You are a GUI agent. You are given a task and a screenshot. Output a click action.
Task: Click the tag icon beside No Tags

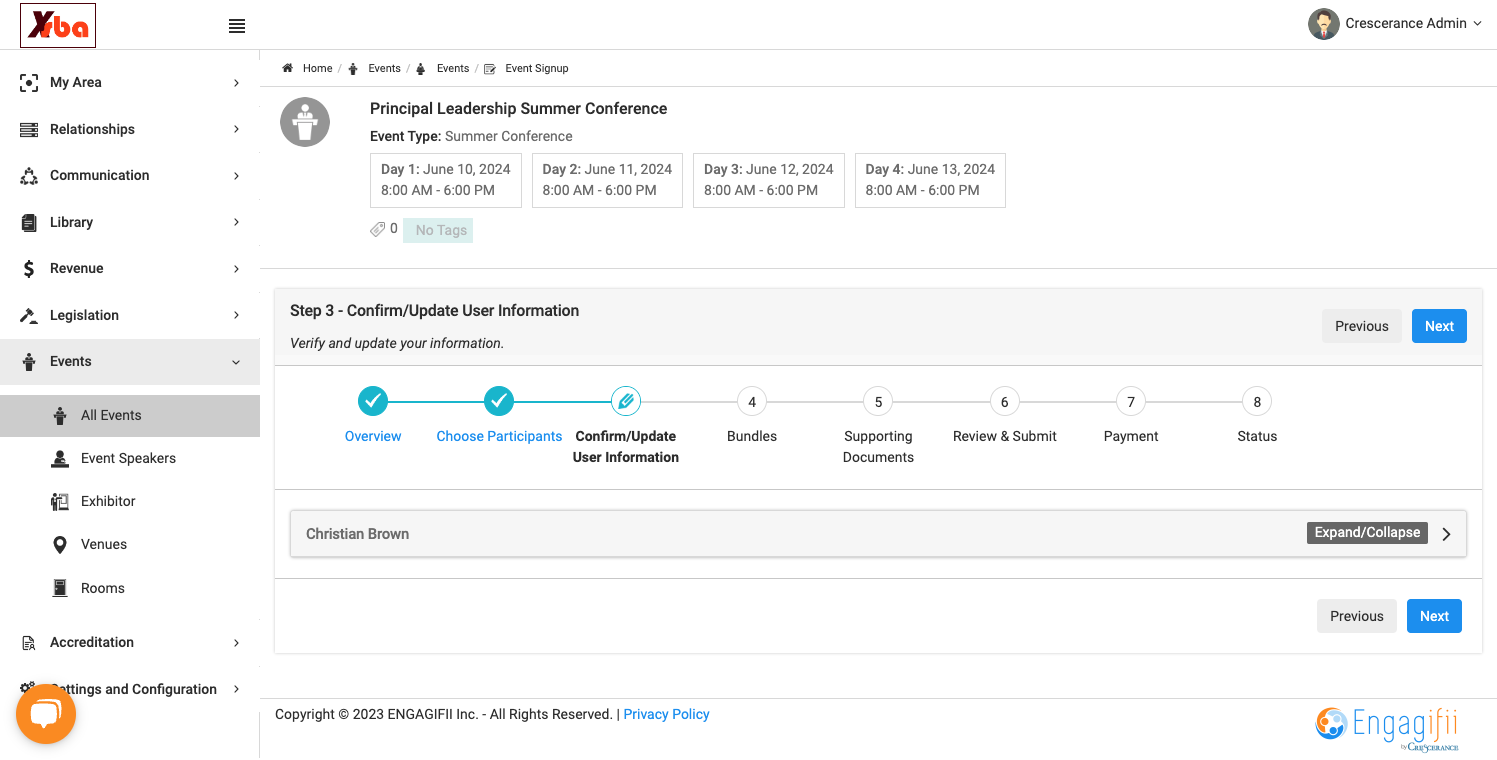click(x=377, y=229)
